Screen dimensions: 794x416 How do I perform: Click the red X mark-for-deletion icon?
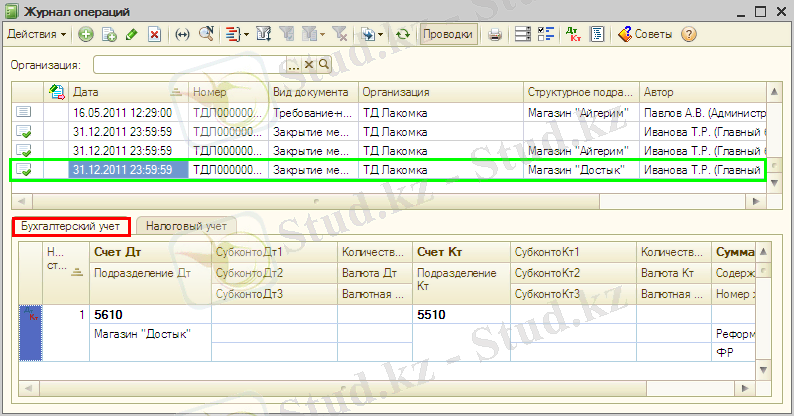pyautogui.click(x=154, y=34)
